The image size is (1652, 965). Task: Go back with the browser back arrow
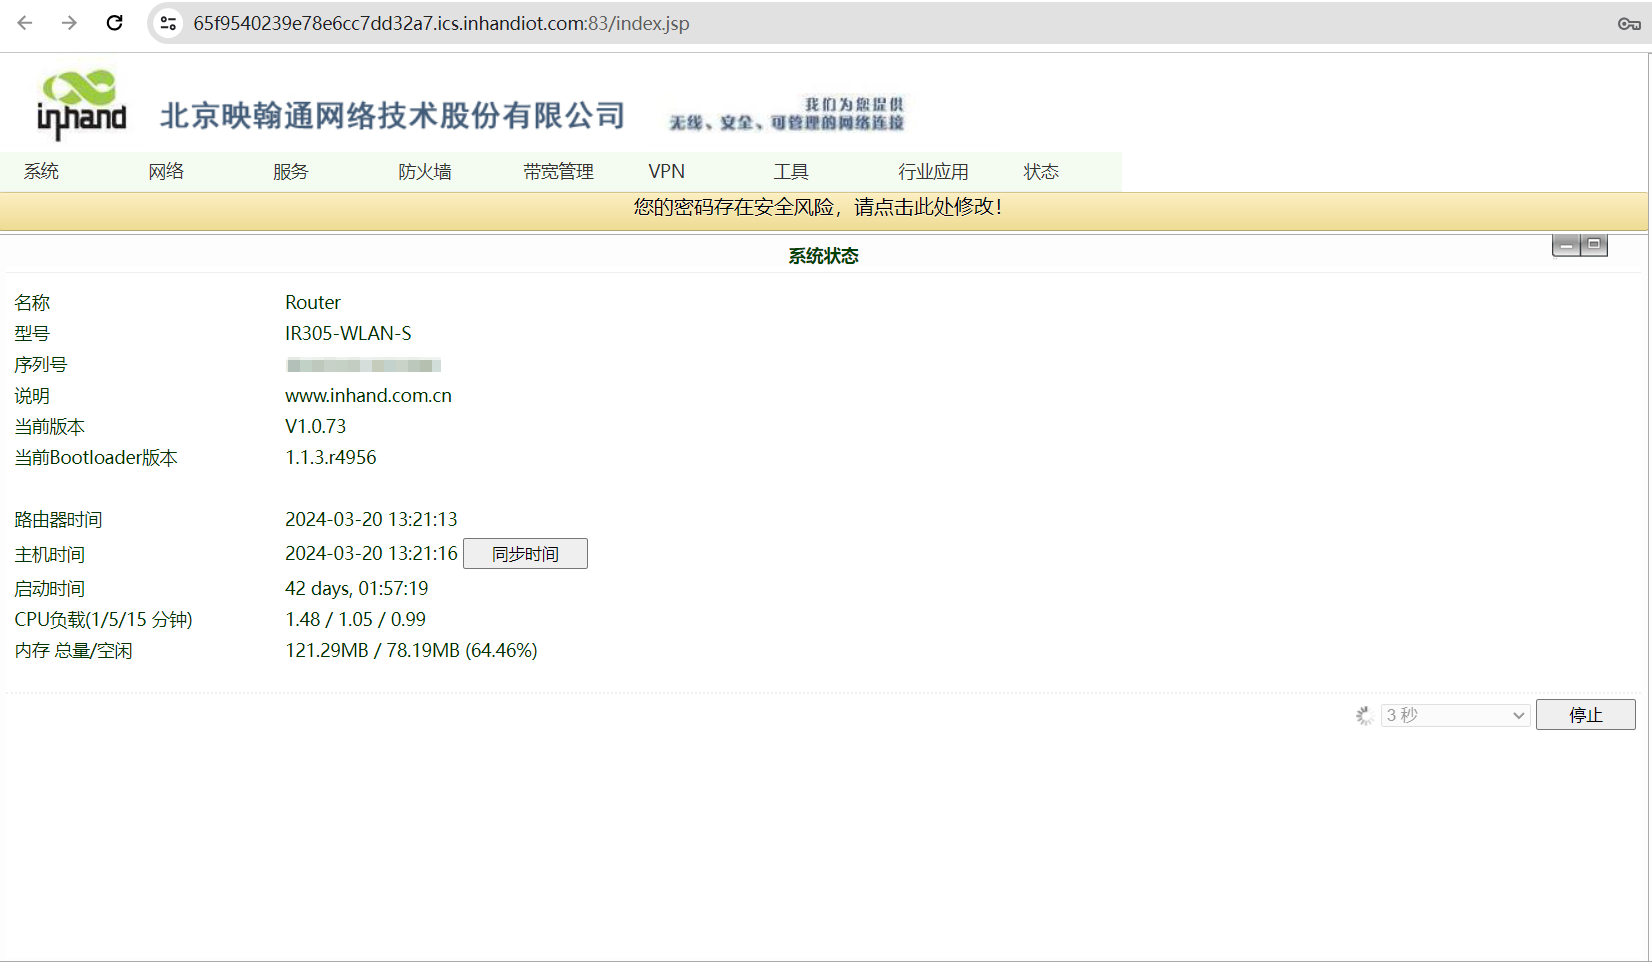(25, 23)
